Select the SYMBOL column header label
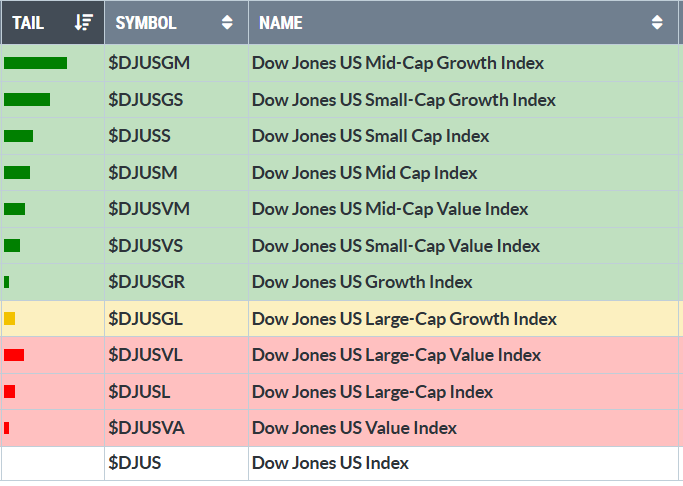This screenshot has height=486, width=683. pos(146,22)
